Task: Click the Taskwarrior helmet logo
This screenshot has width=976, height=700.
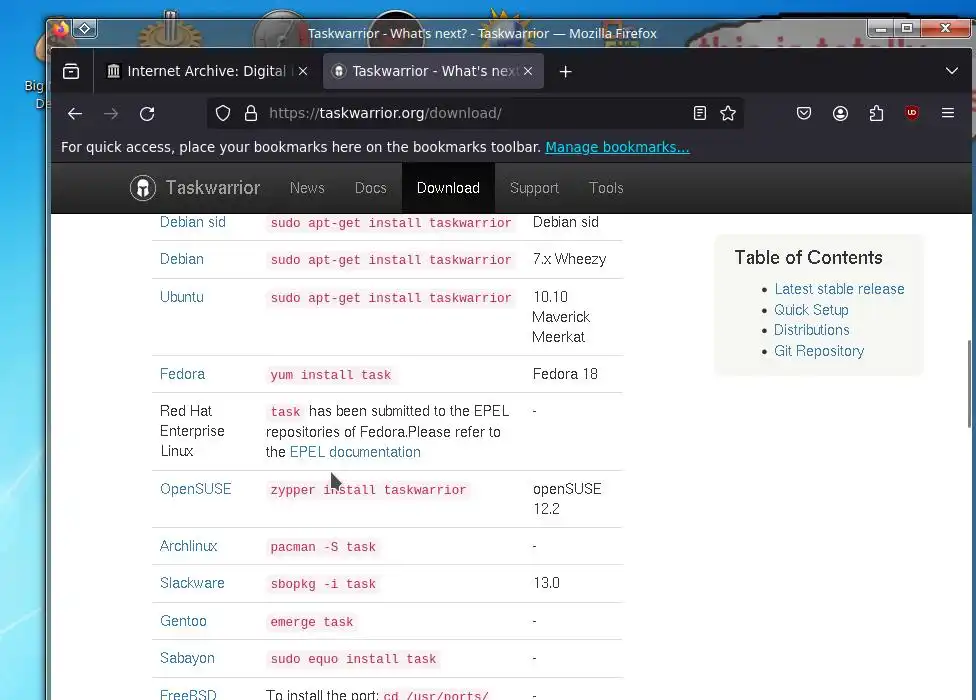Action: [x=143, y=188]
